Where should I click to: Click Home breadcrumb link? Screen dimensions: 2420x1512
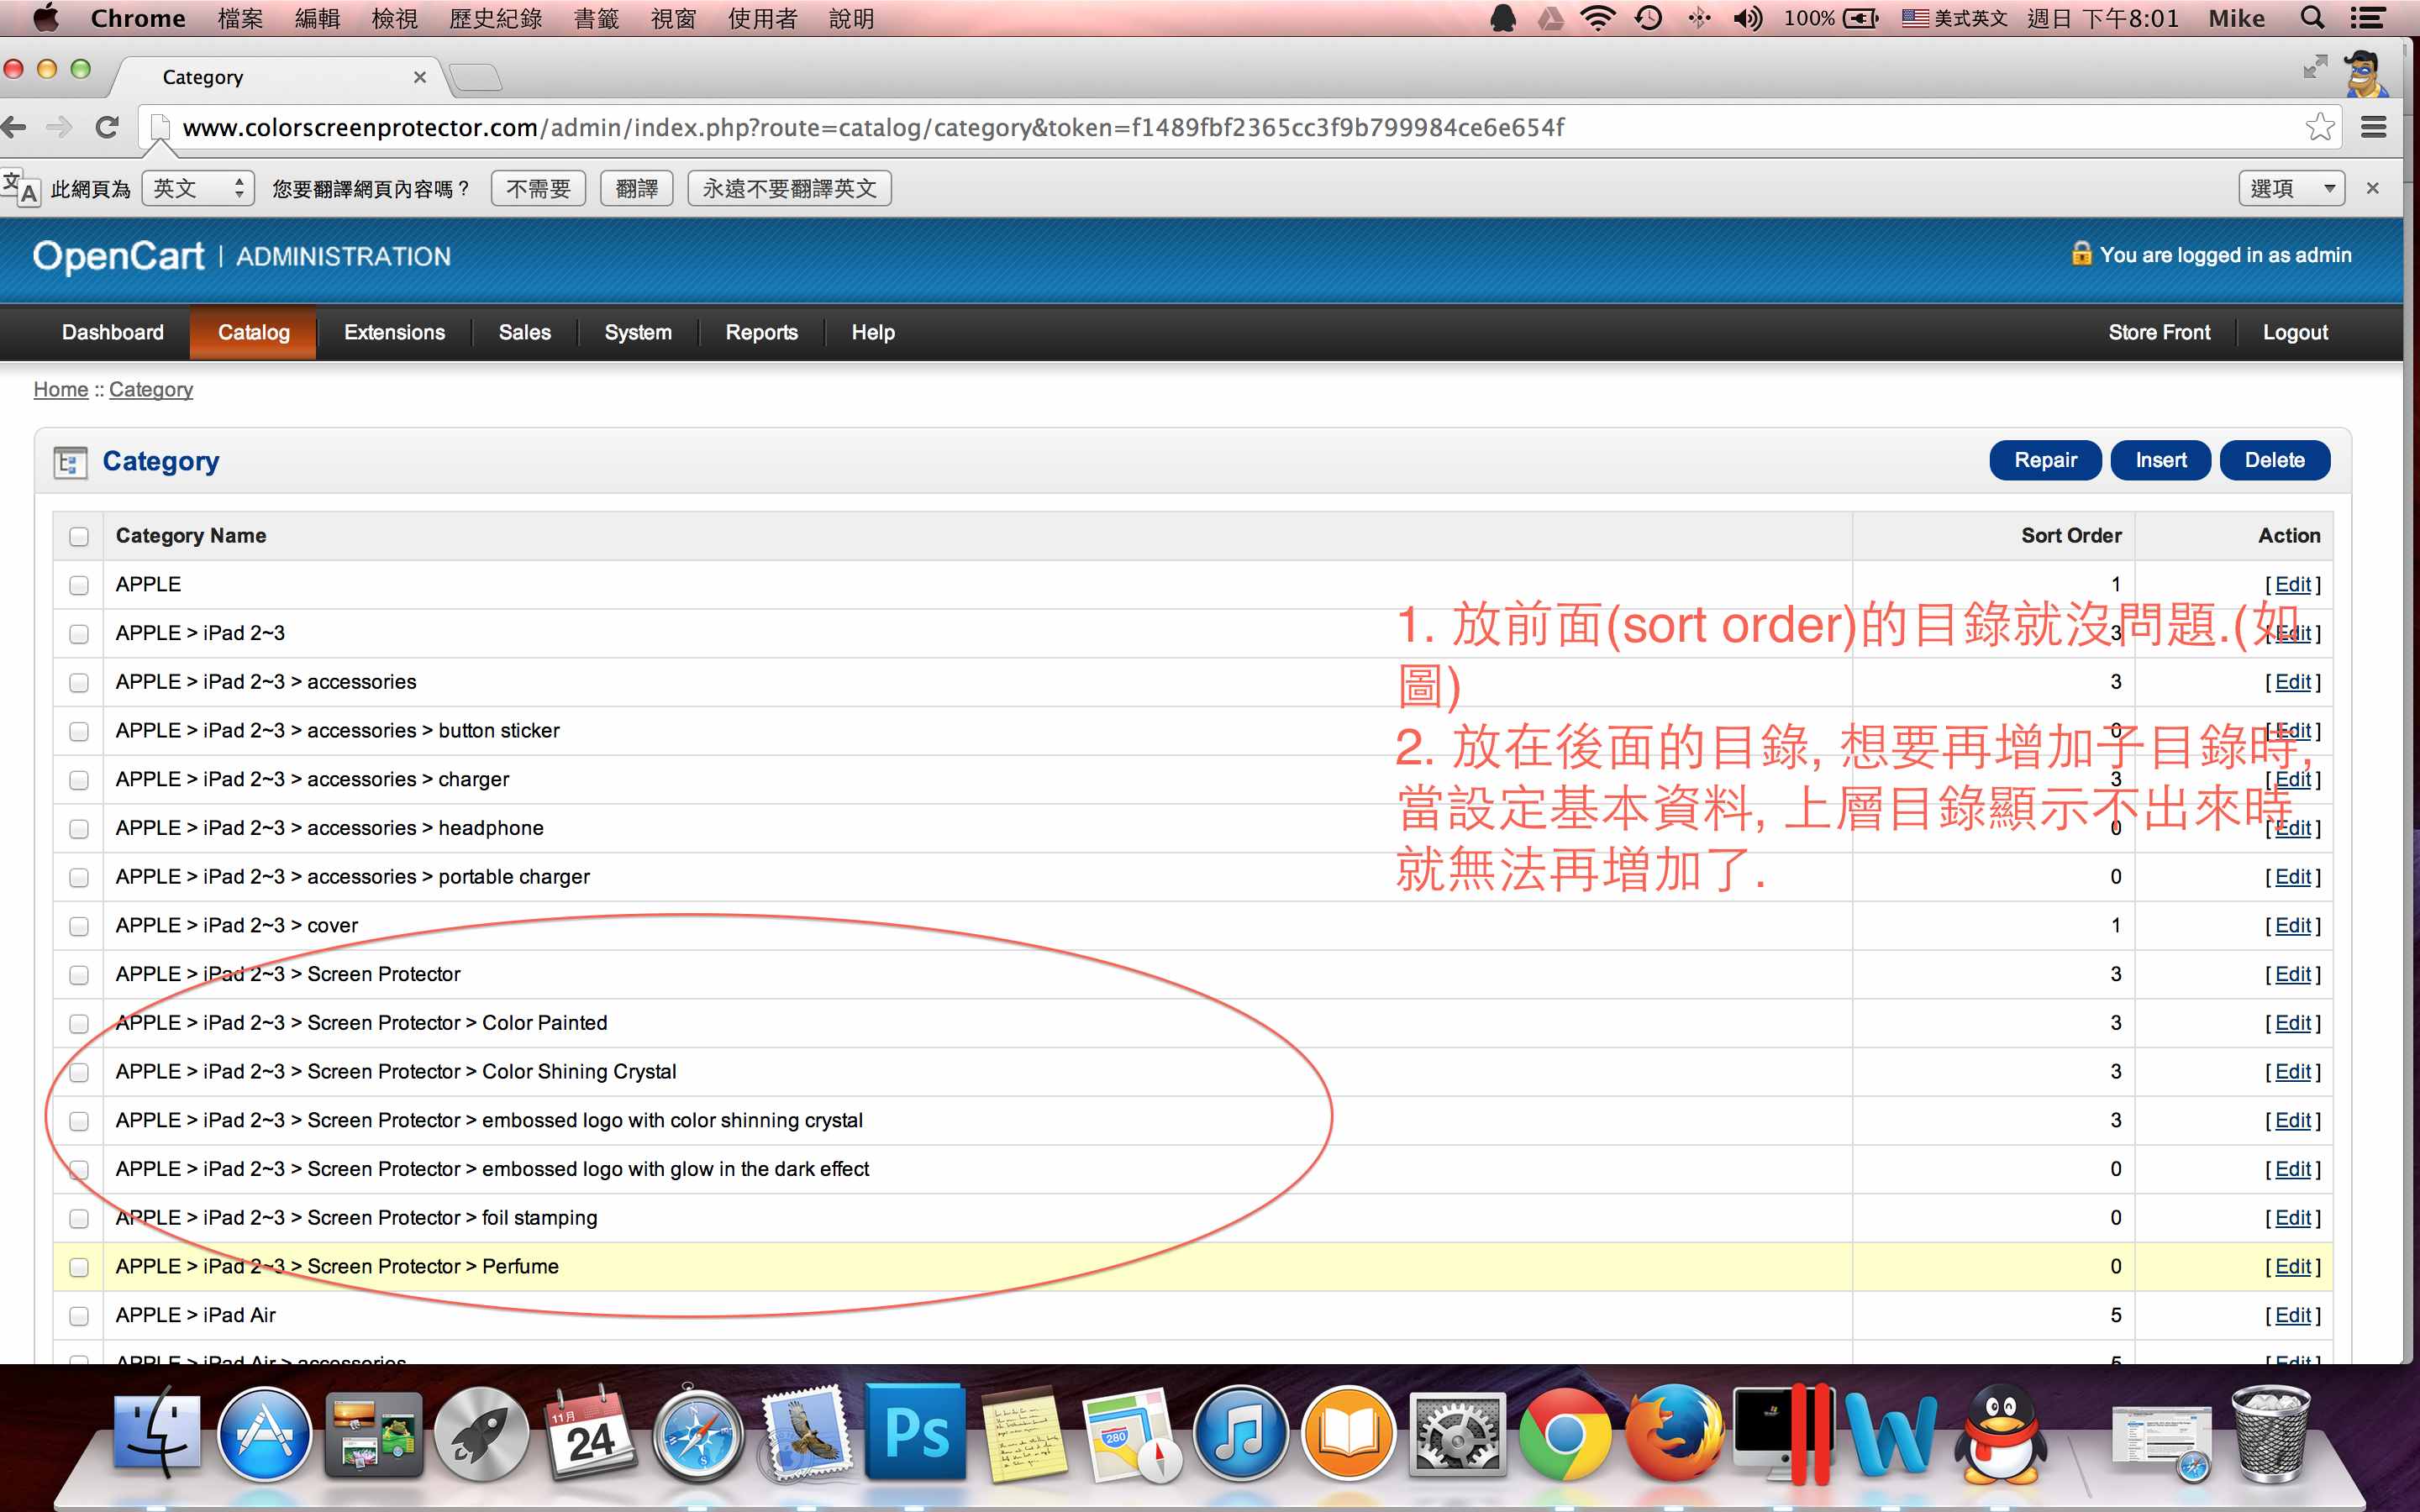pyautogui.click(x=61, y=390)
